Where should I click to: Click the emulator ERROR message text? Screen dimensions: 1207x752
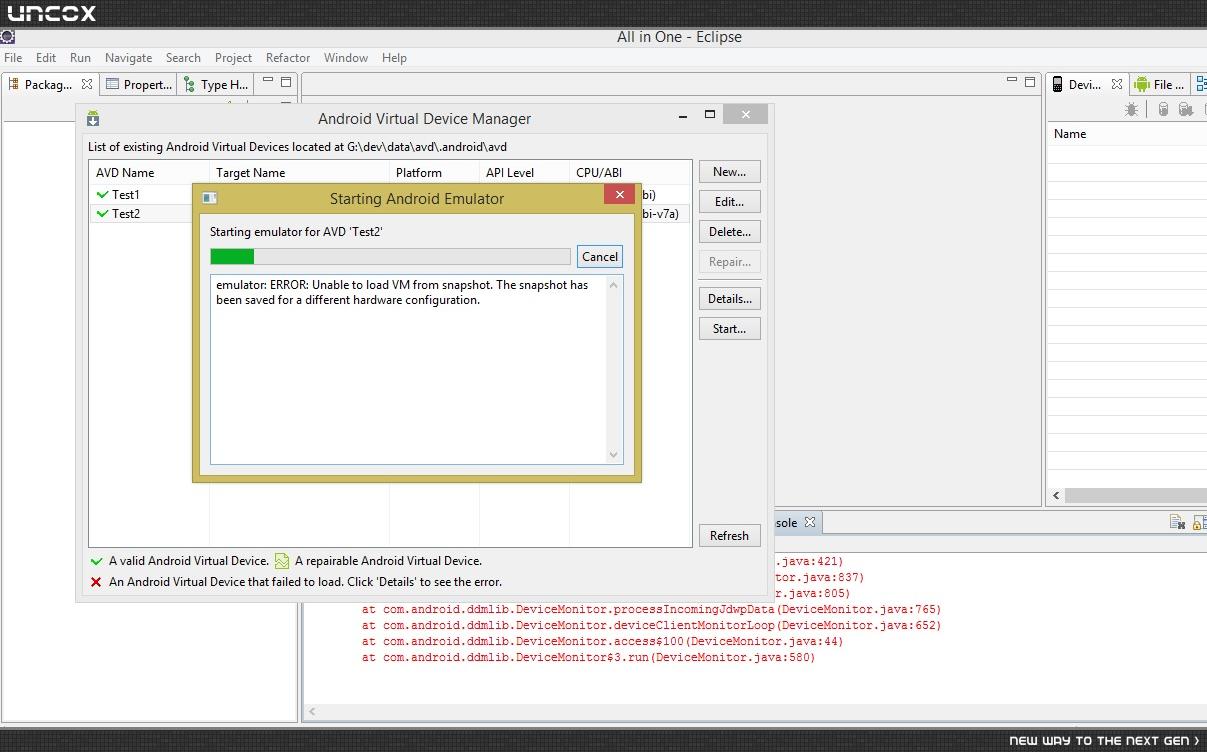(x=402, y=292)
